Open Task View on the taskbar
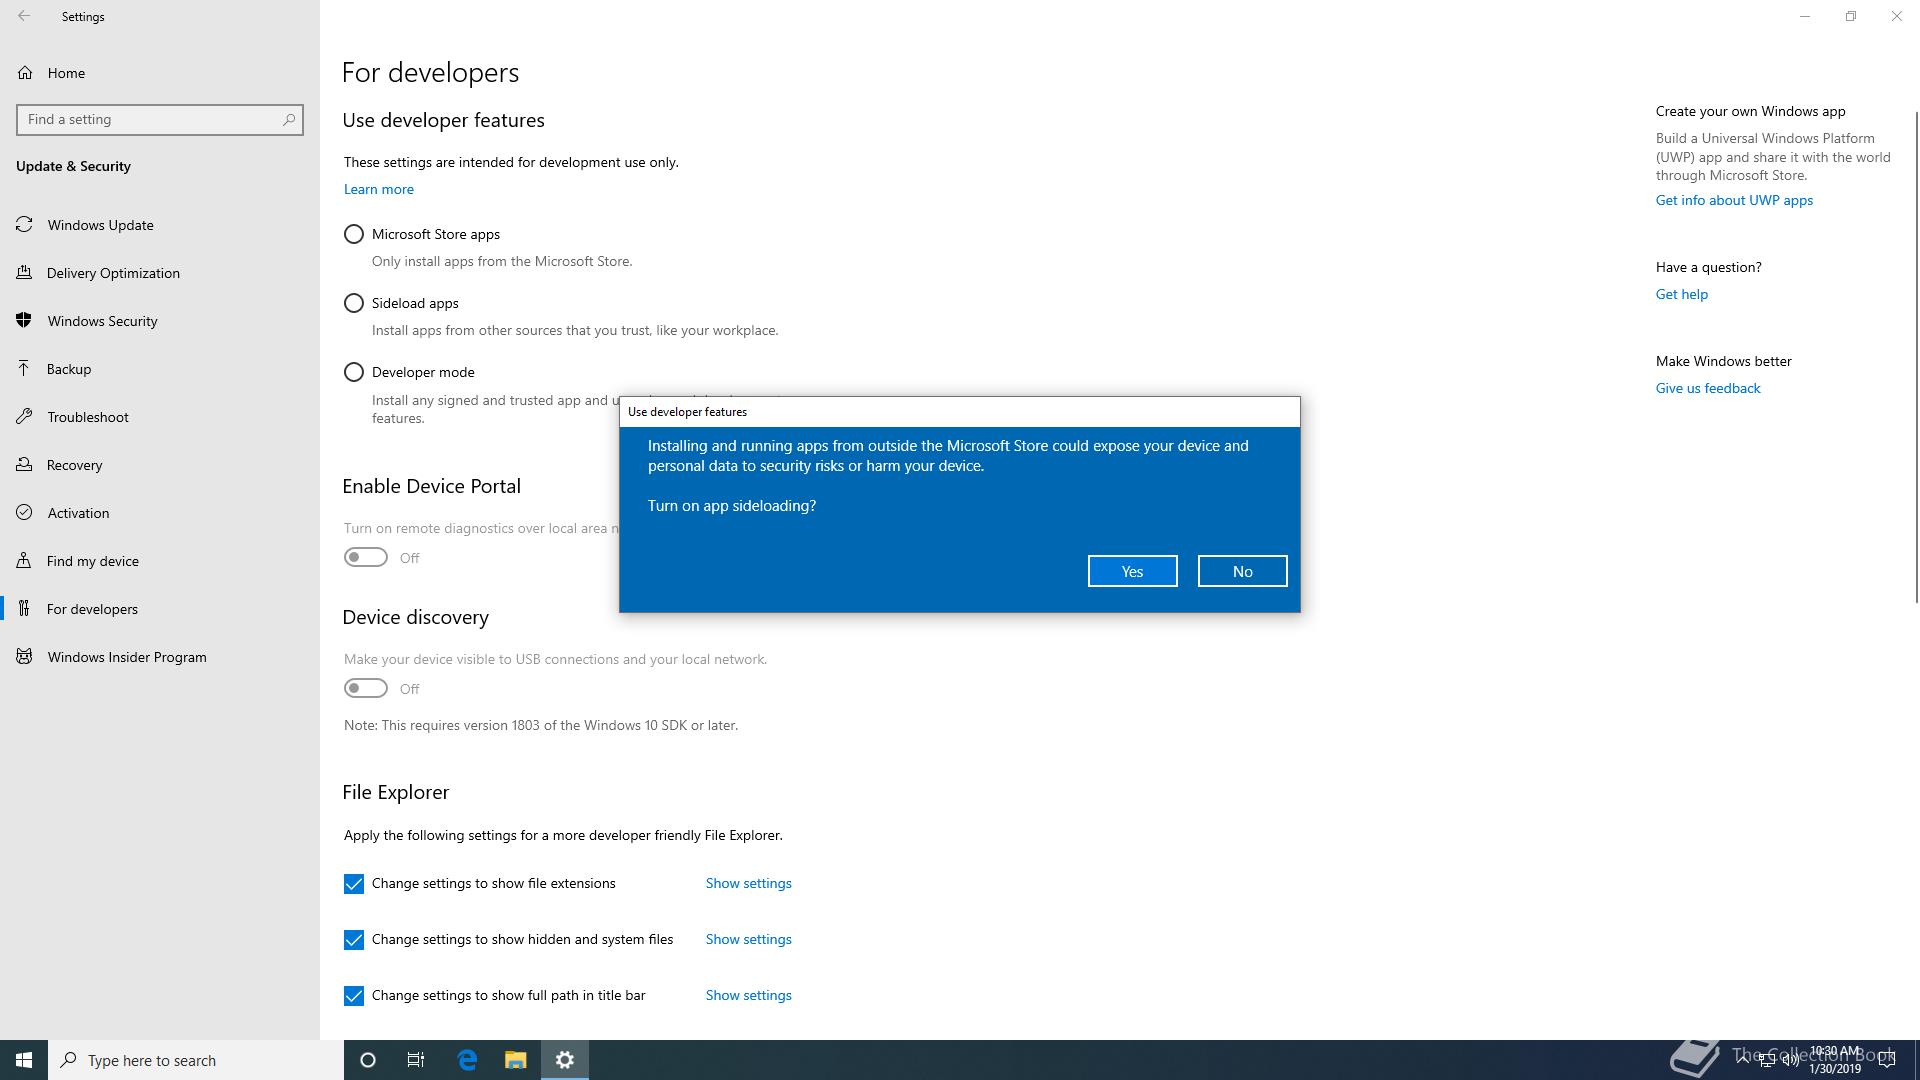This screenshot has height=1080, width=1920. pos(416,1060)
